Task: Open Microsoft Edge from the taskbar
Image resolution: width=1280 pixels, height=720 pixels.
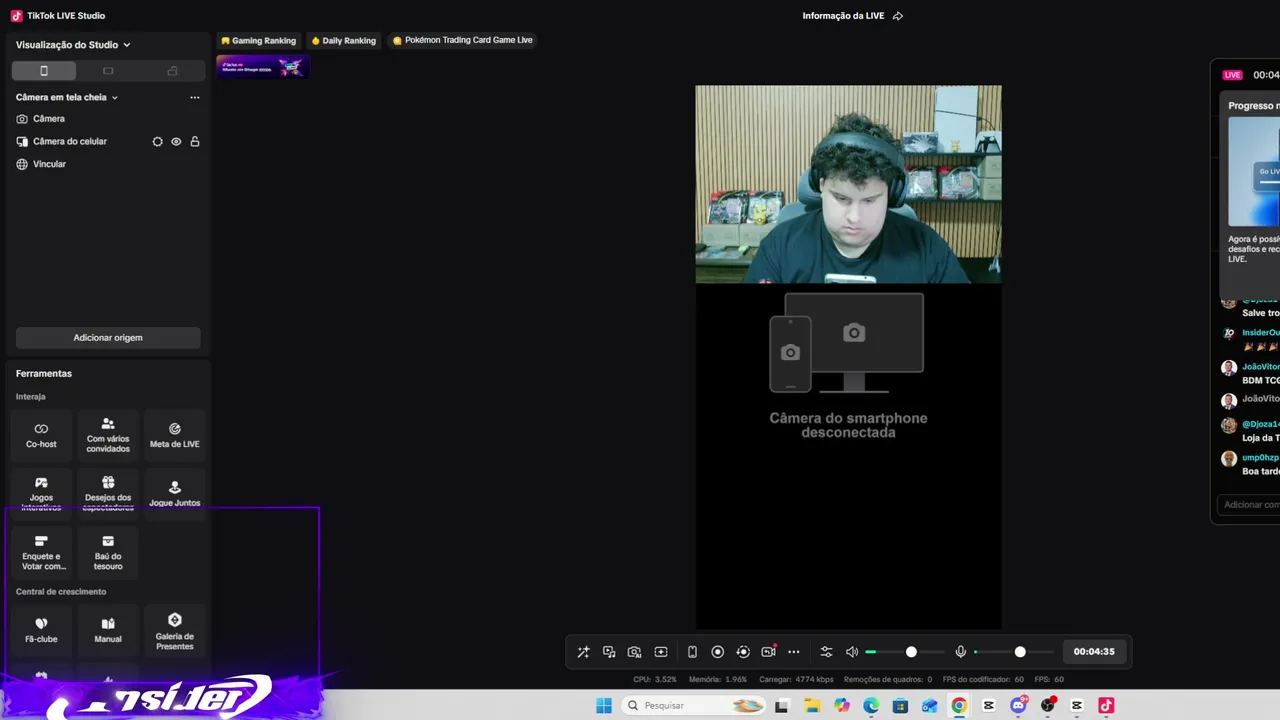Action: tap(871, 706)
